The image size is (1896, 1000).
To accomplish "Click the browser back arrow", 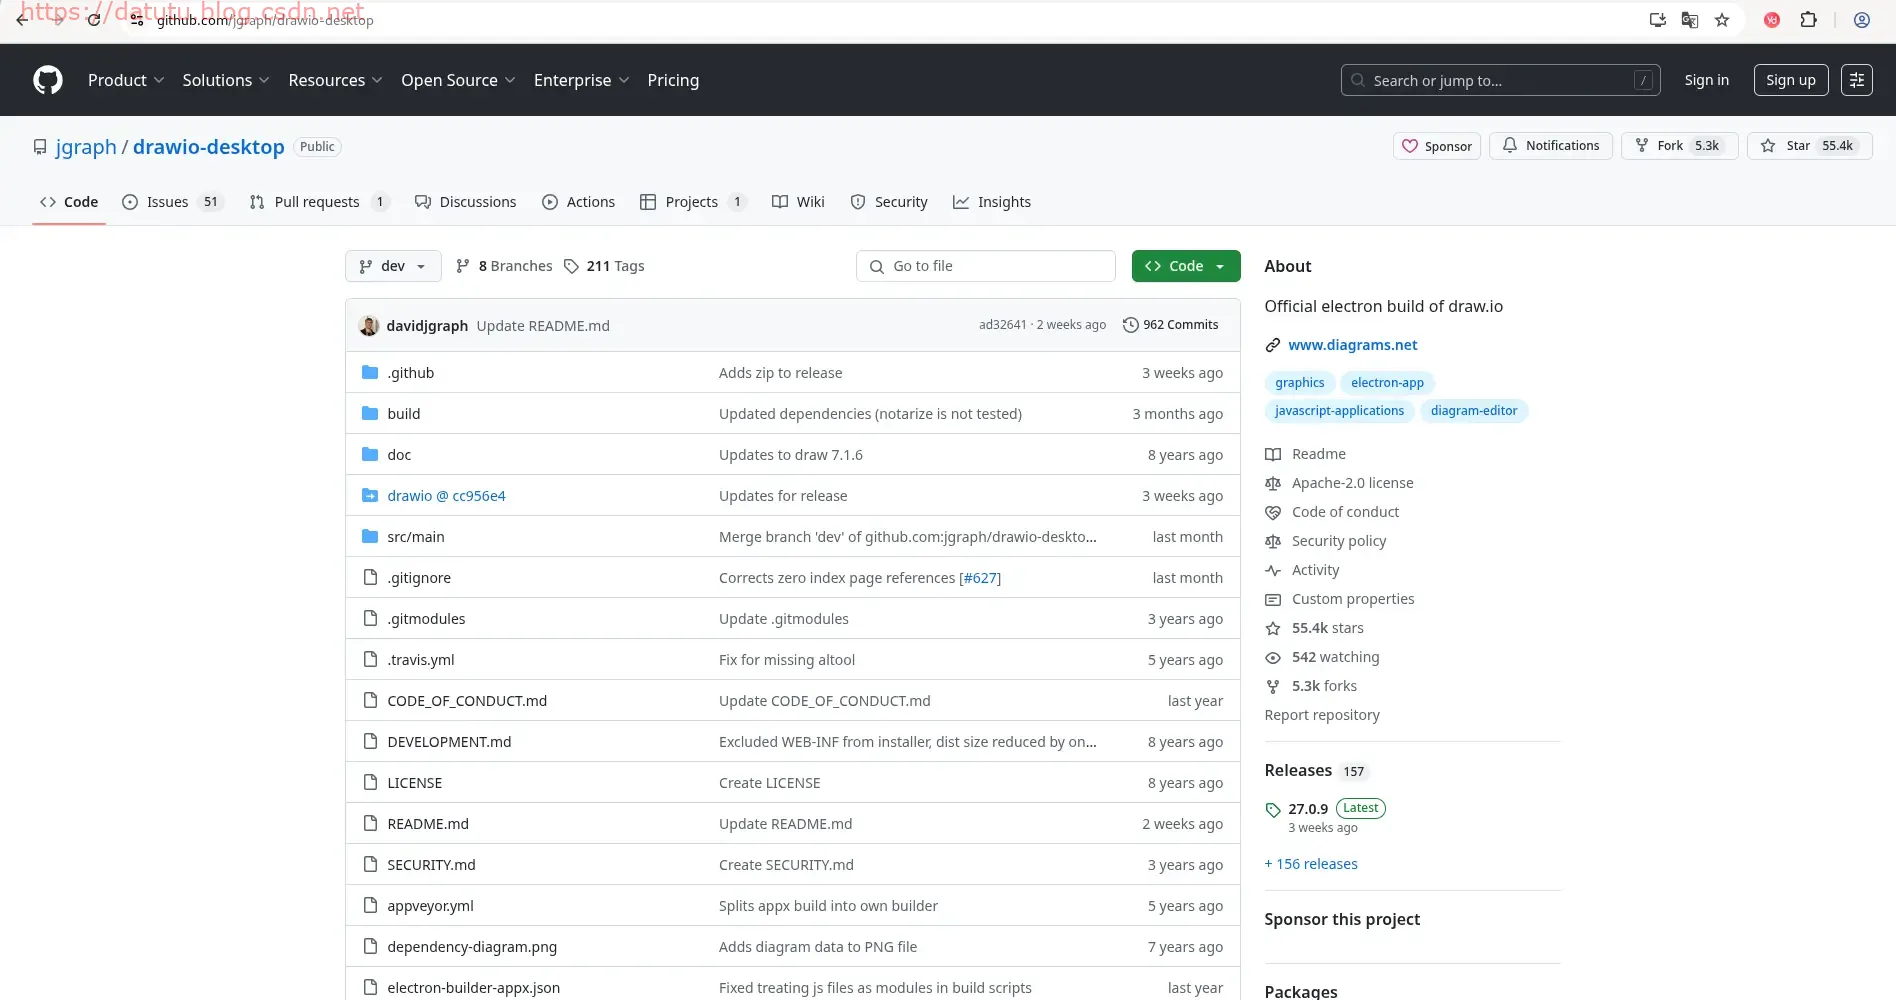I will point(22,20).
